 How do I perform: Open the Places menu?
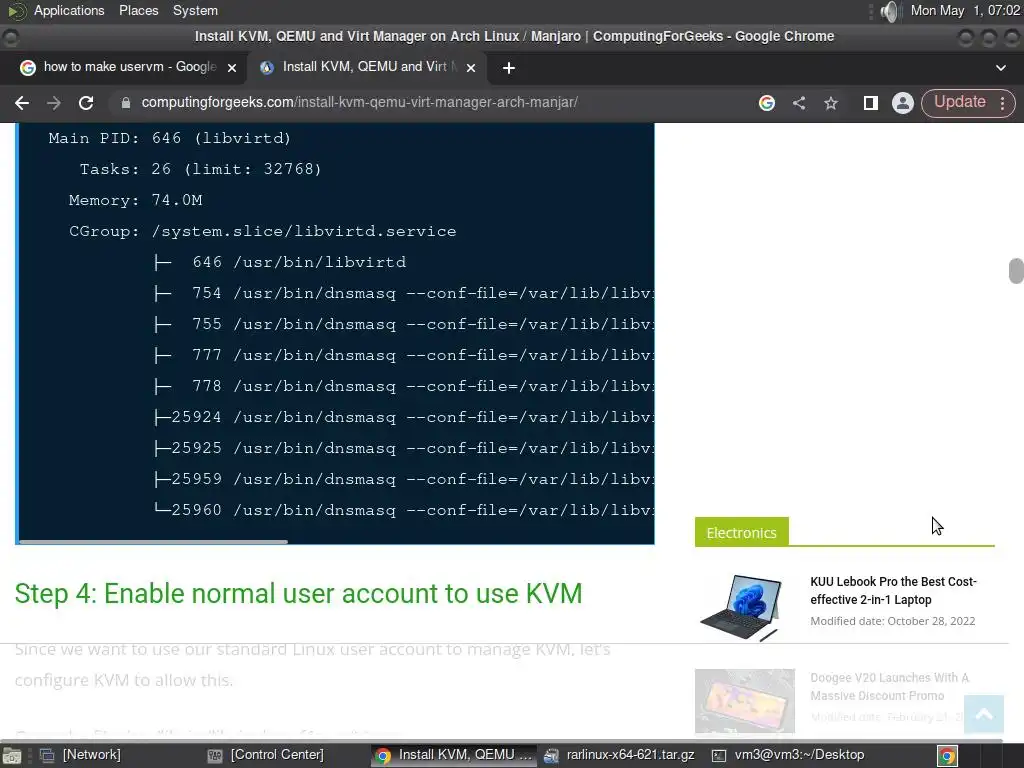pos(138,10)
